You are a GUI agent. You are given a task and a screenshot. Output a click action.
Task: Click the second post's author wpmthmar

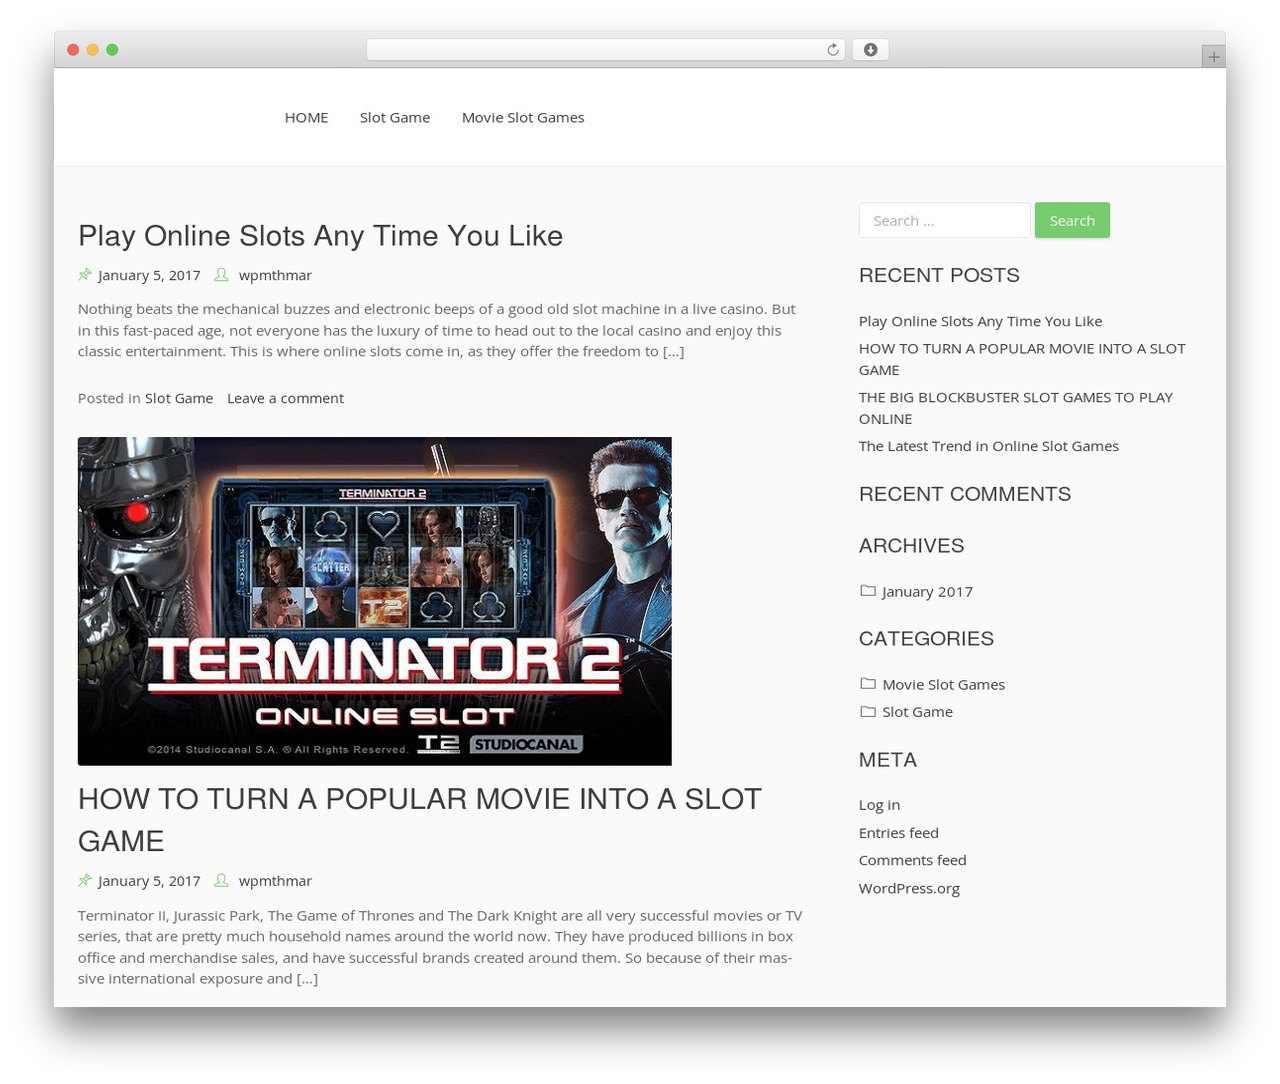pyautogui.click(x=275, y=881)
